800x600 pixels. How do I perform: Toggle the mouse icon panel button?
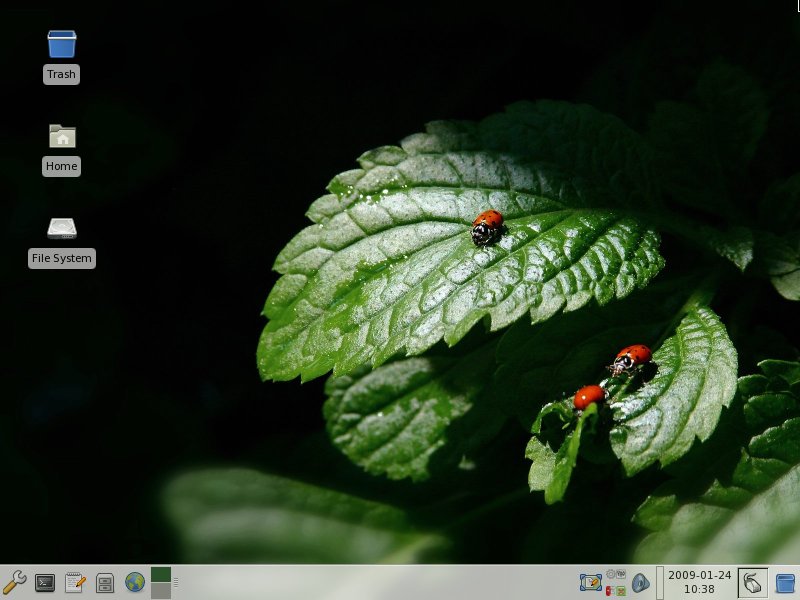coord(753,582)
